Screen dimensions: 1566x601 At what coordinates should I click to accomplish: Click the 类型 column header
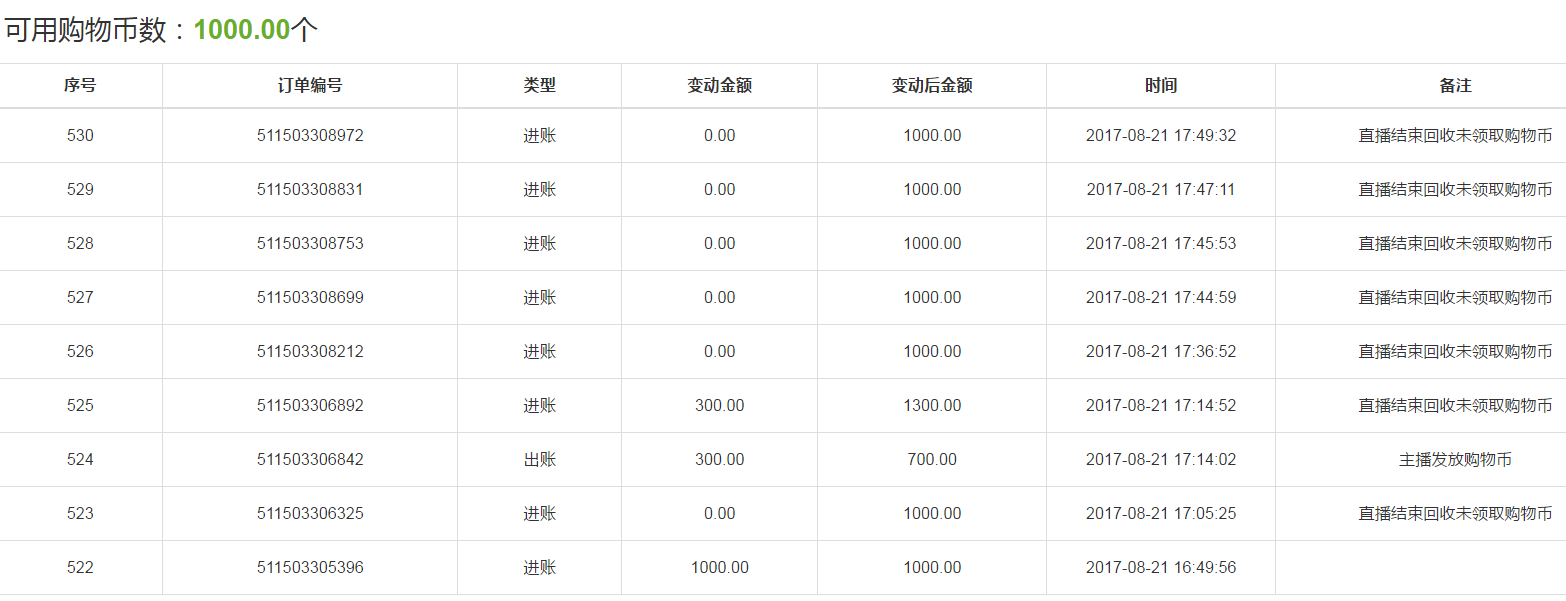(539, 86)
